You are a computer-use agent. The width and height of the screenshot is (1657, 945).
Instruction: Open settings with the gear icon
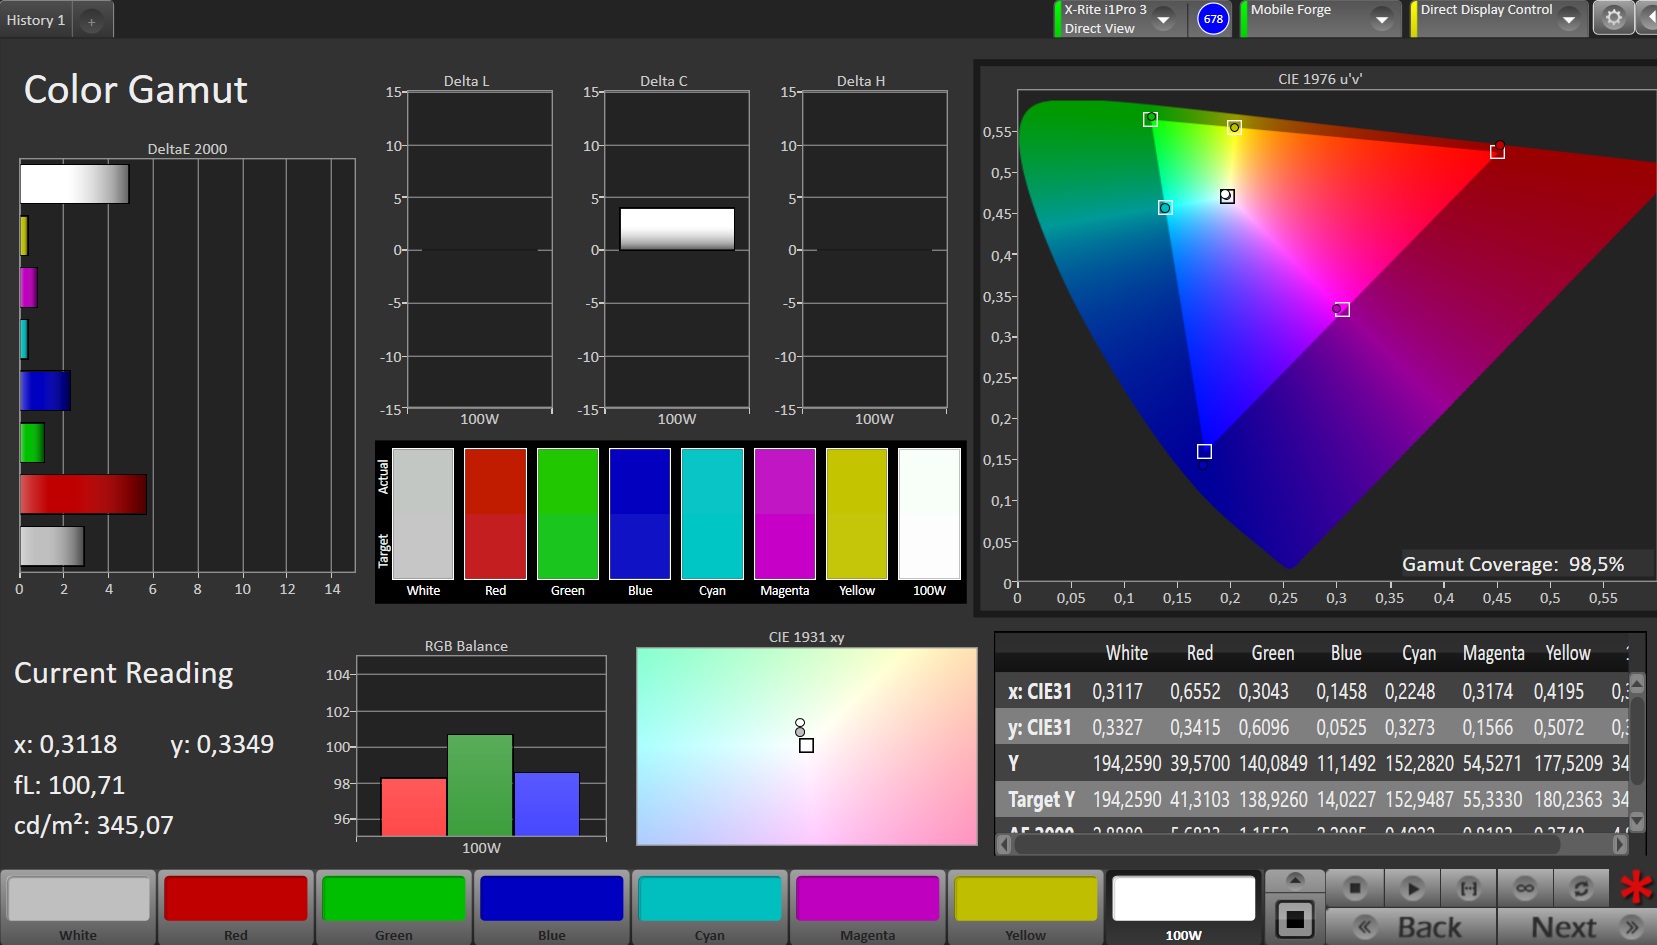point(1613,18)
